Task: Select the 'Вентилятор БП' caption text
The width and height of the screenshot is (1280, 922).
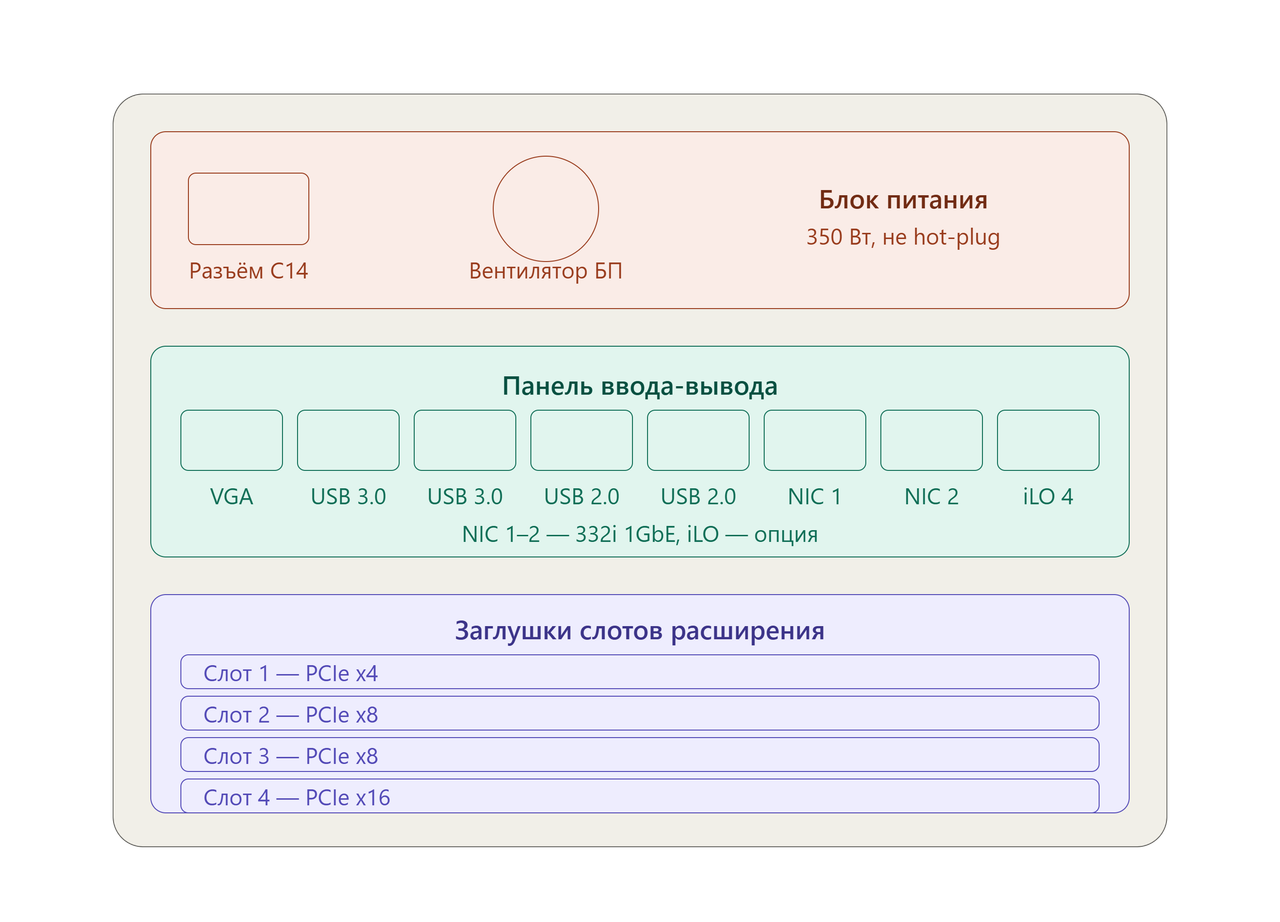Action: (x=546, y=270)
